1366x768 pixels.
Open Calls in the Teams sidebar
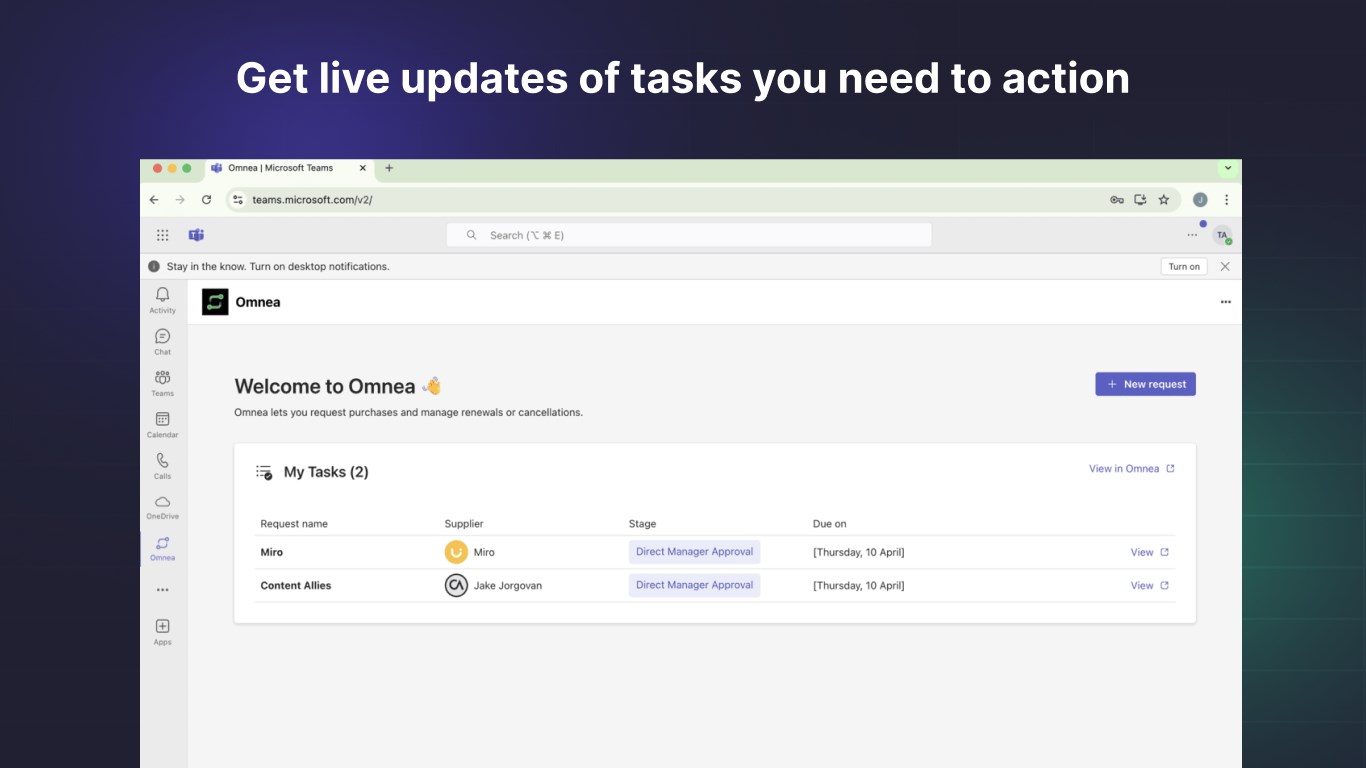click(x=163, y=466)
